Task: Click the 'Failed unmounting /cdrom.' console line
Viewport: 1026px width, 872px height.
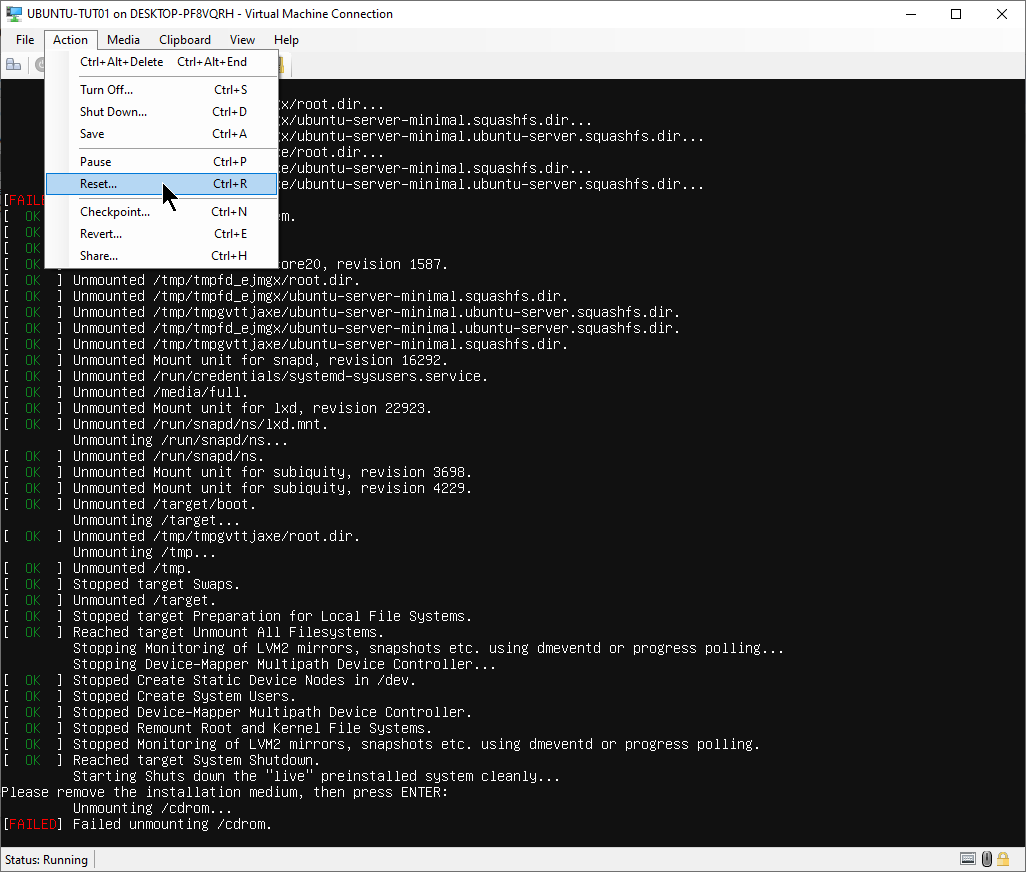Action: 172,824
